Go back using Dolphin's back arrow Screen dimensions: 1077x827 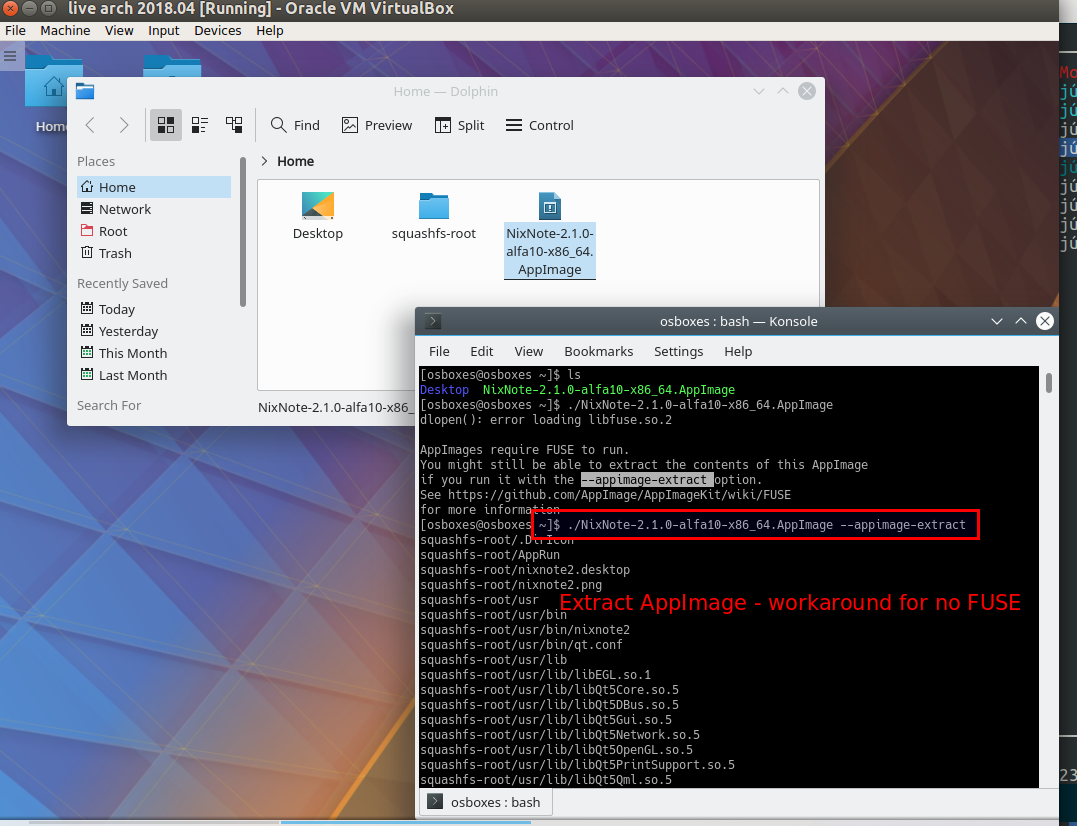(x=90, y=125)
